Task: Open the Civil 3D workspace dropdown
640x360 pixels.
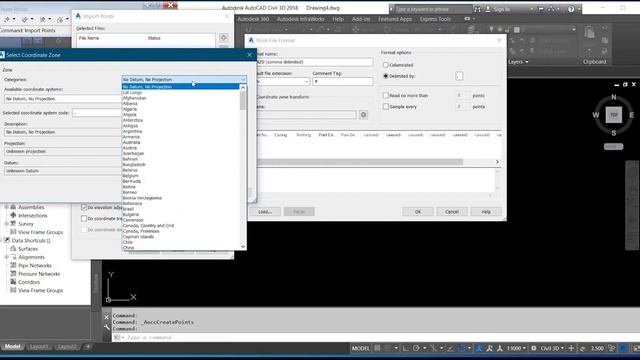Action: coord(552,348)
